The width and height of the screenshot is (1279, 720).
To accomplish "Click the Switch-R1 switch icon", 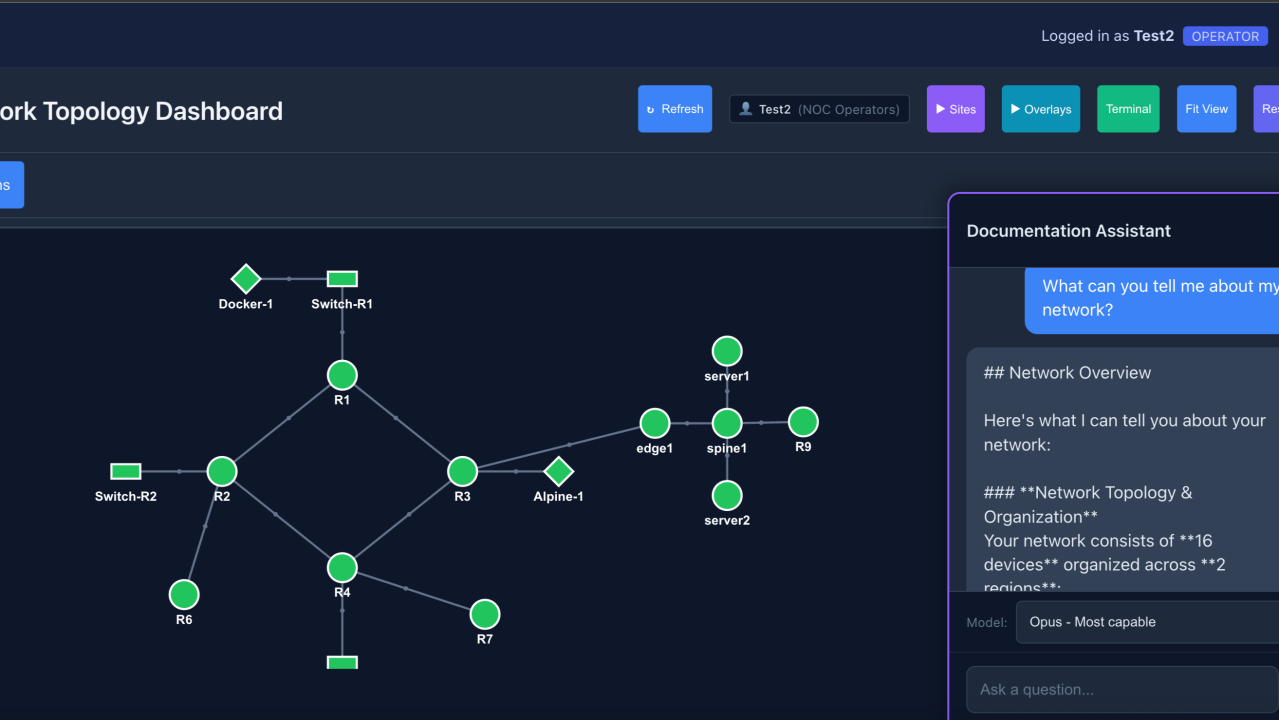I will click(341, 278).
